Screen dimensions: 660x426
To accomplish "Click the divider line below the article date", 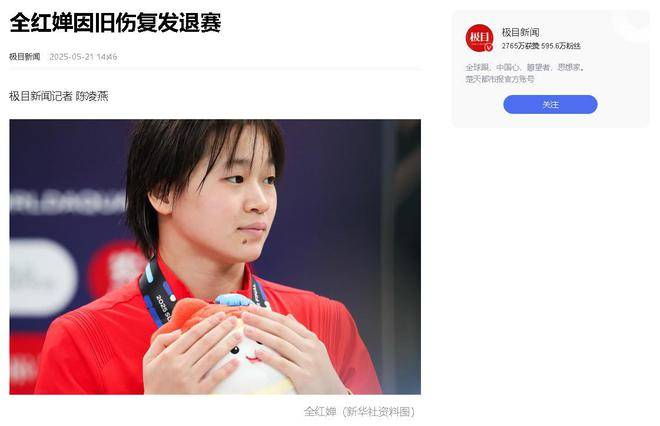I will (215, 69).
